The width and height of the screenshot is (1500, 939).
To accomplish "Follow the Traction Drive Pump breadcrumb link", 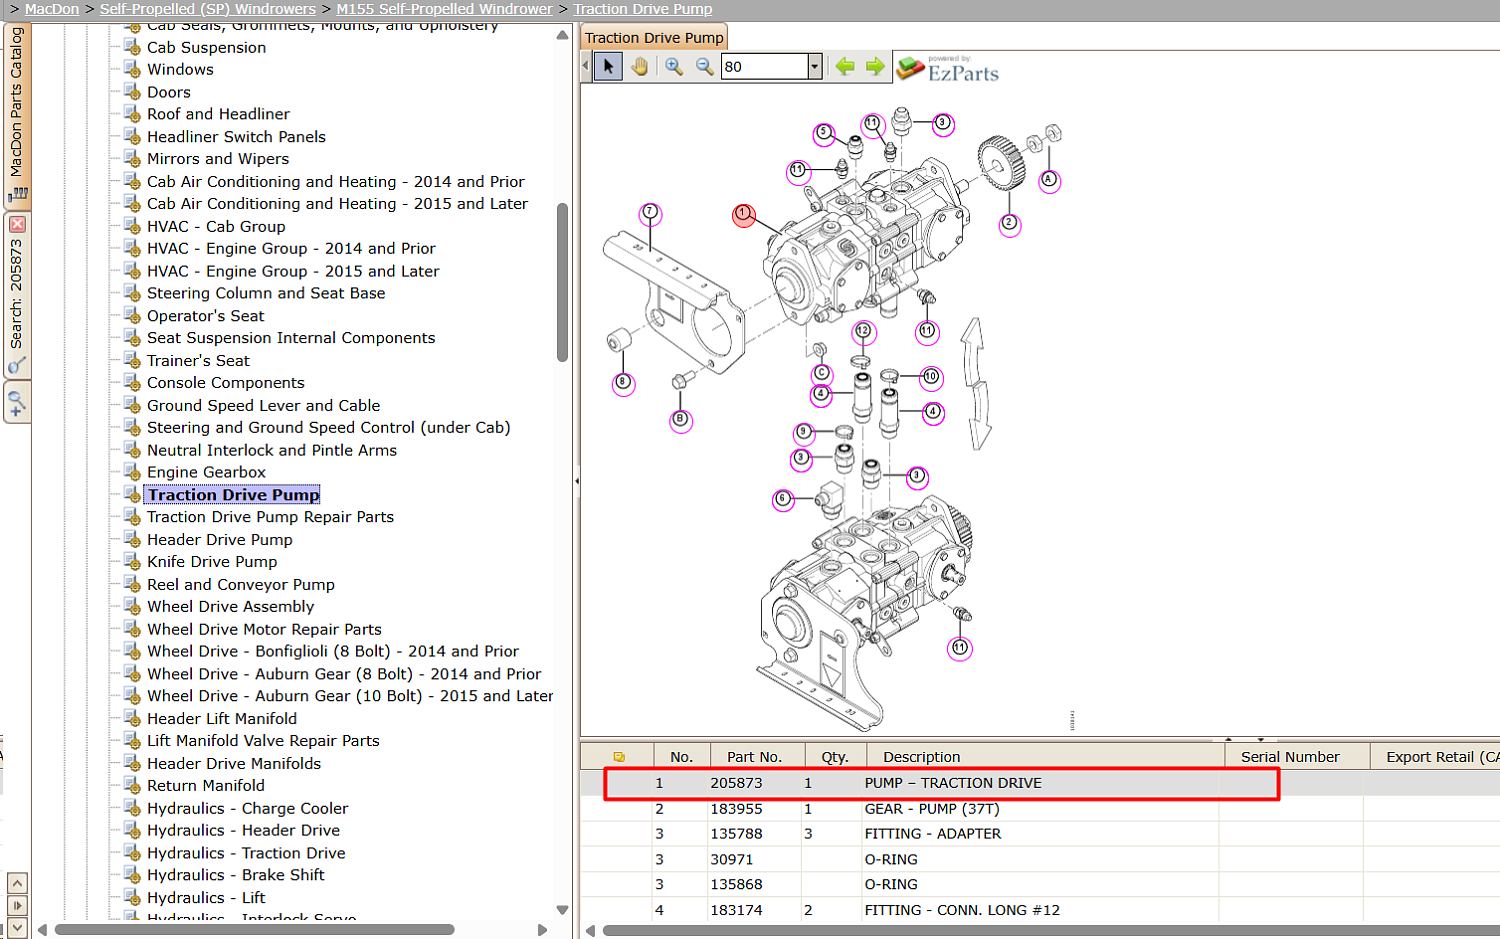I will coord(643,9).
